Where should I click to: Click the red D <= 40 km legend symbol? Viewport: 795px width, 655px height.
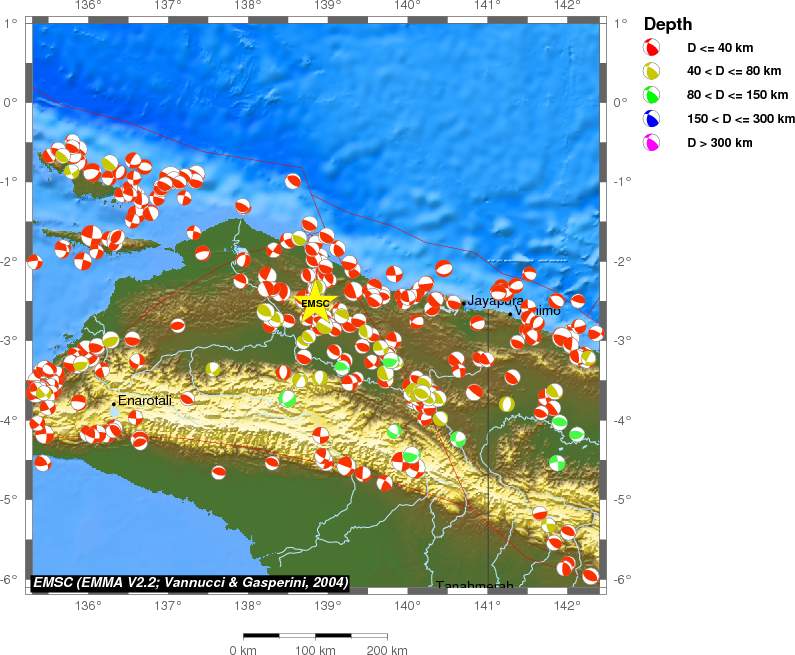[x=652, y=48]
